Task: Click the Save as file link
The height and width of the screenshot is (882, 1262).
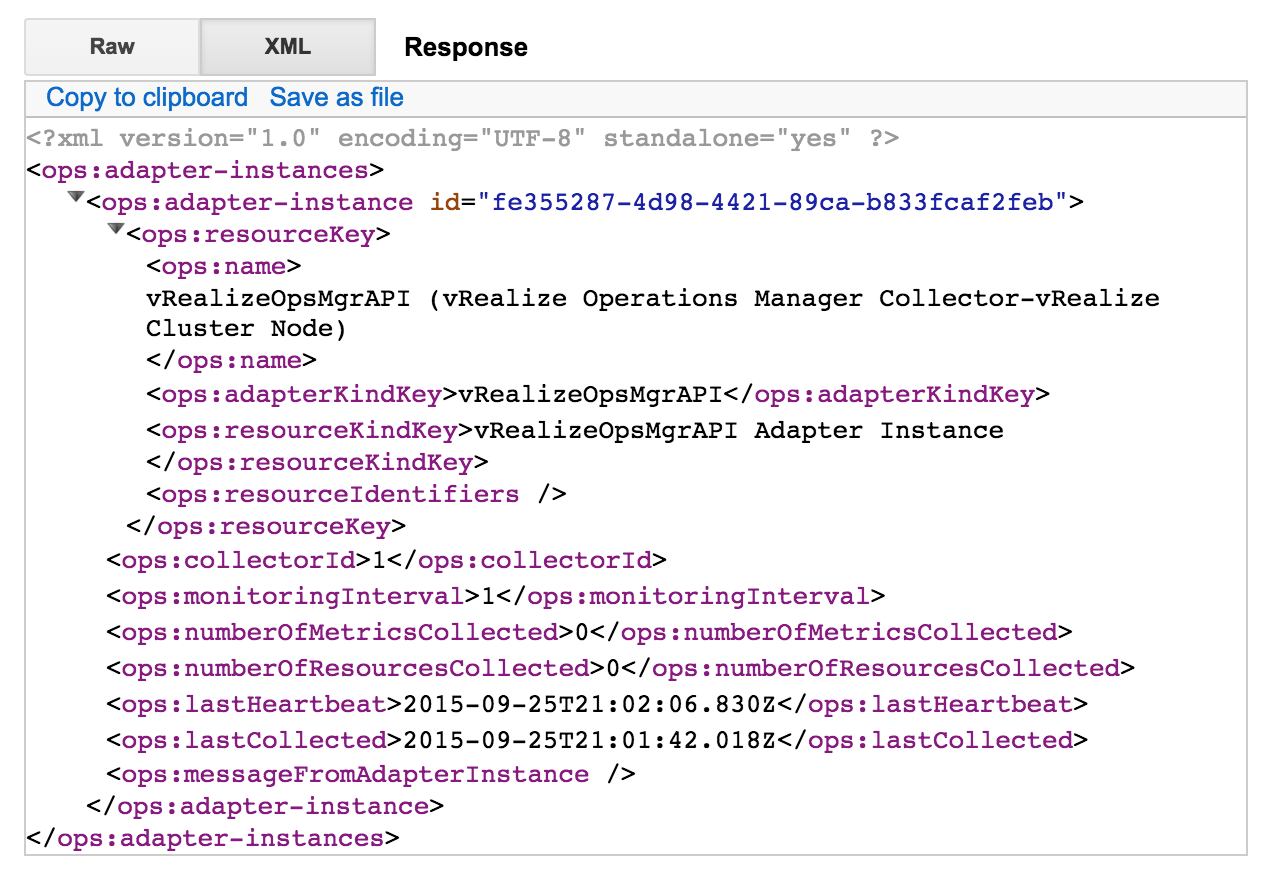Action: 337,98
